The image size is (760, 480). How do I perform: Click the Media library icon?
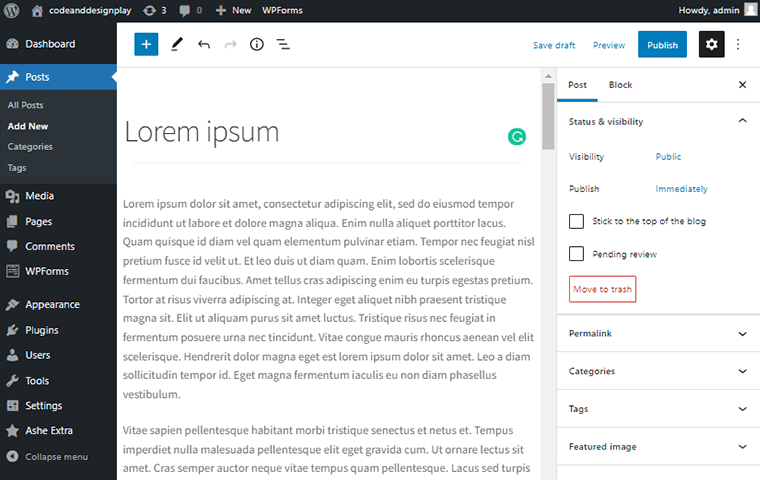pos(13,196)
